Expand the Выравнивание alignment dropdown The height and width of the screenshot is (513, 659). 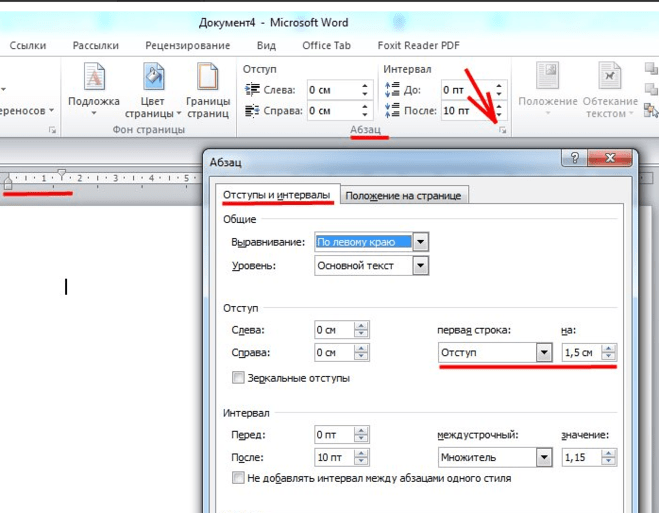pyautogui.click(x=421, y=242)
